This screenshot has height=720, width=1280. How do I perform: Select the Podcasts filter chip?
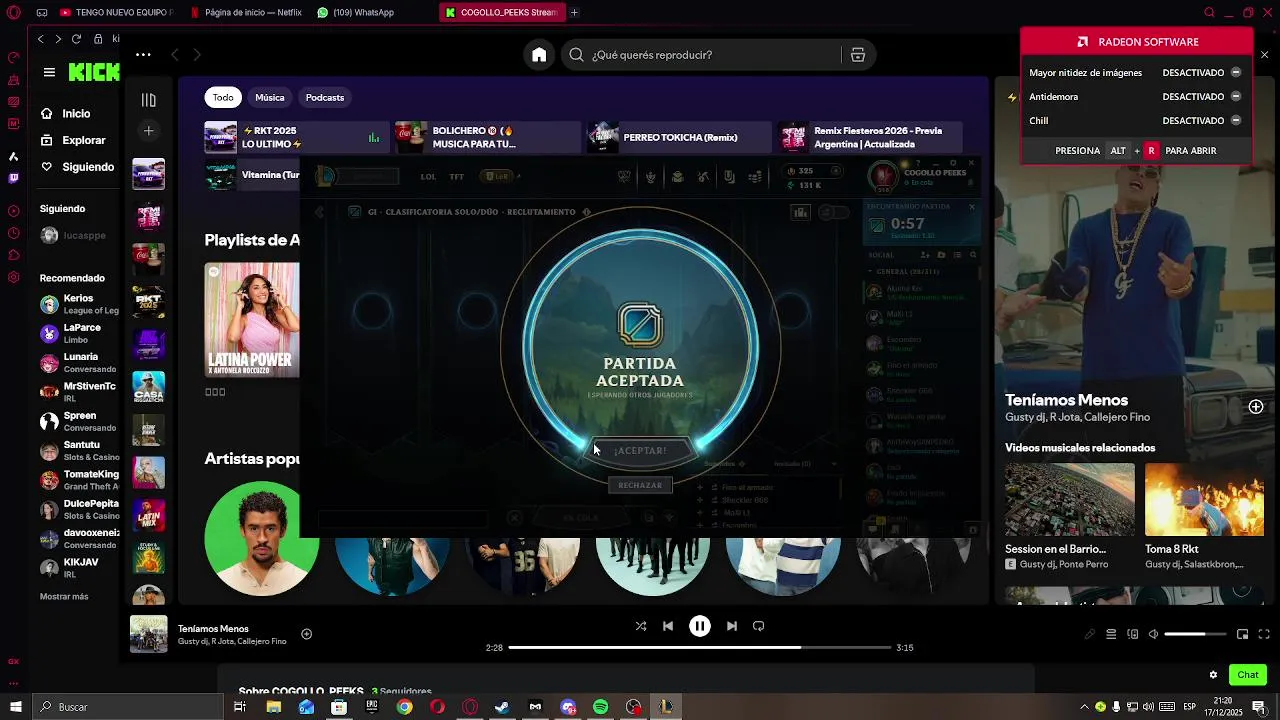click(325, 98)
